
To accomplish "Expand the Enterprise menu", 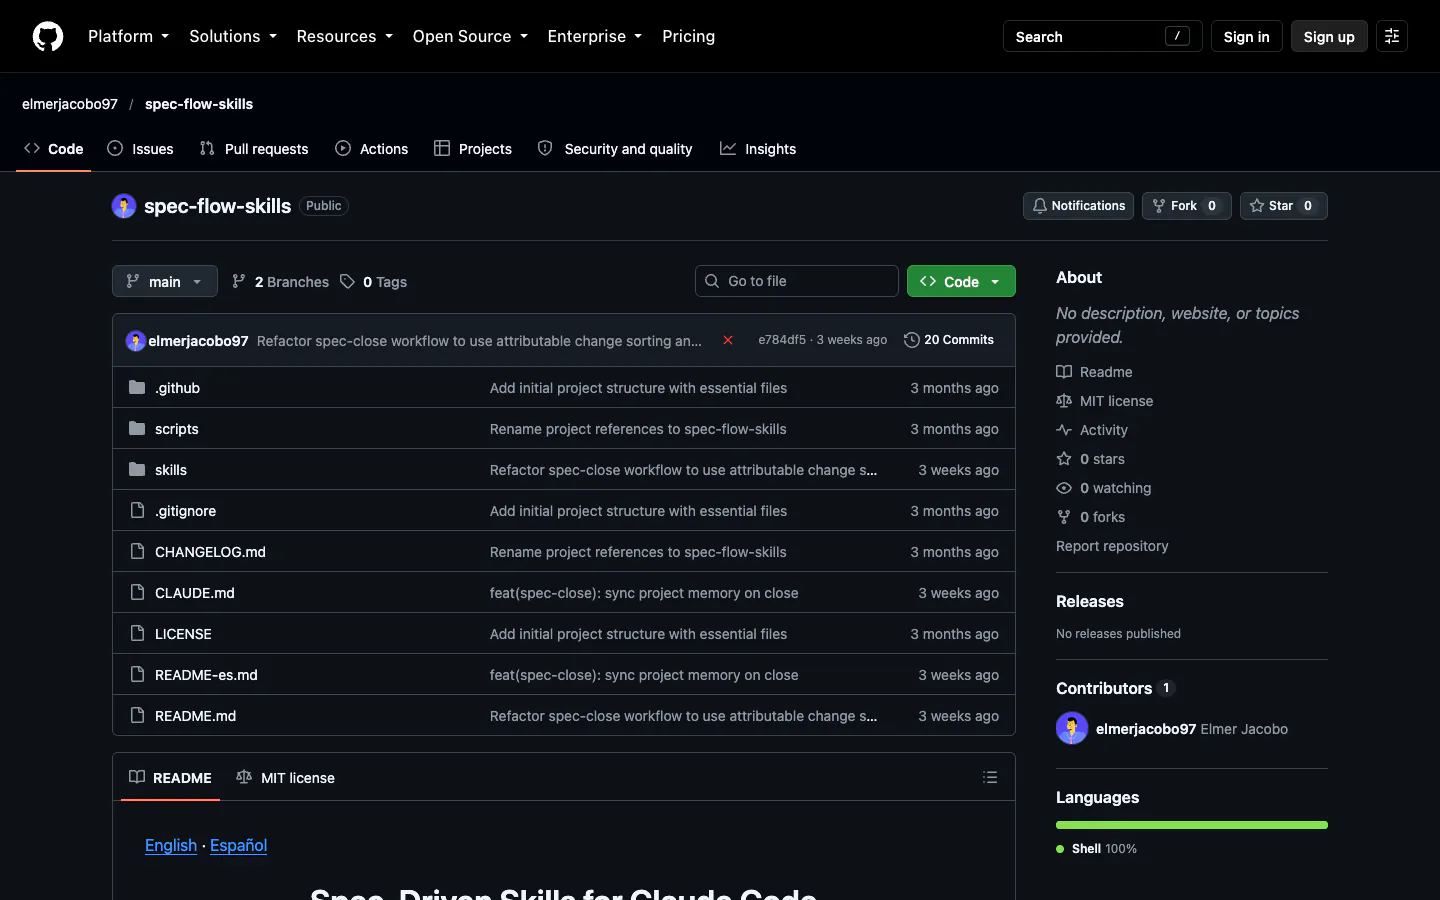I will [595, 36].
